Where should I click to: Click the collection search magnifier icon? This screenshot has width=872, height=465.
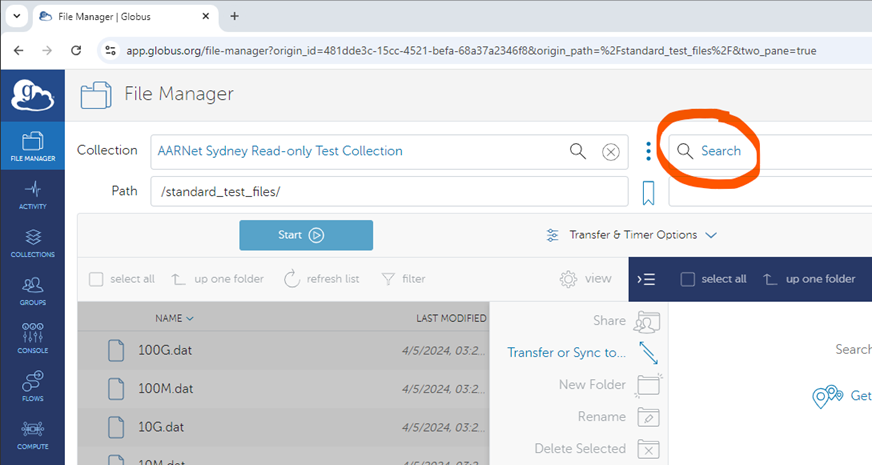[x=578, y=151]
